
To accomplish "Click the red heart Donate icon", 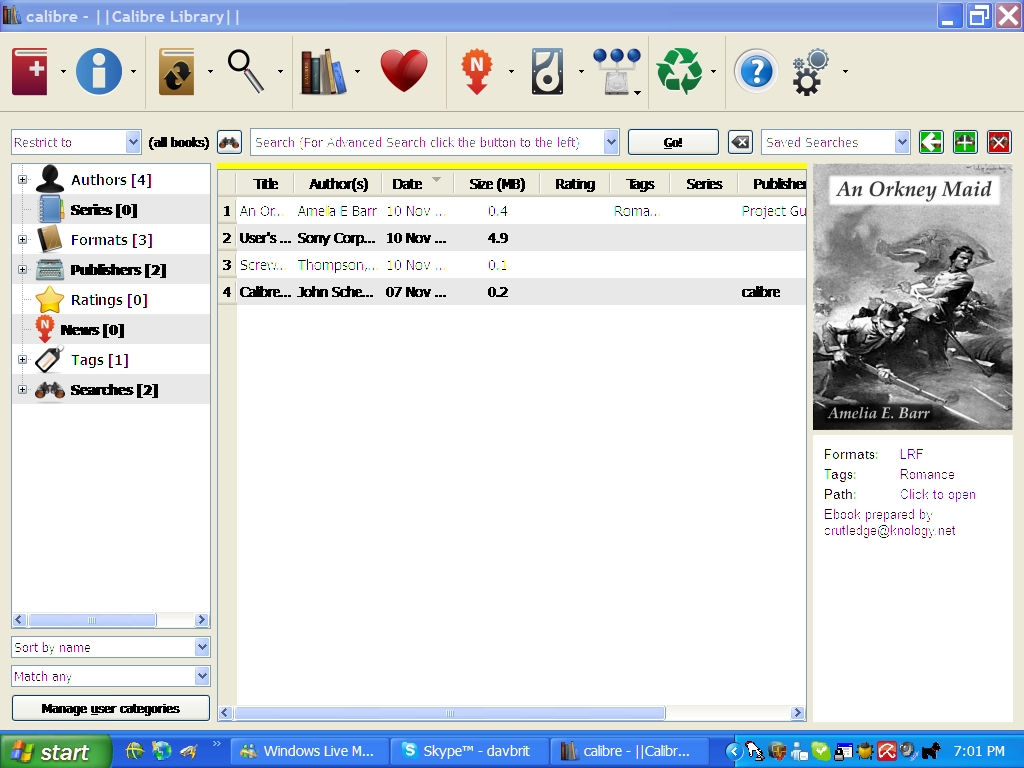I will [404, 71].
